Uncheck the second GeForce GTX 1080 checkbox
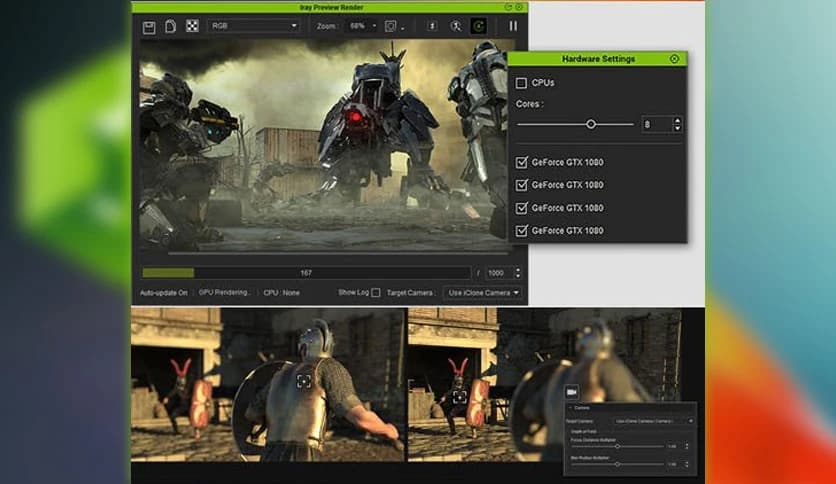This screenshot has height=484, width=836. [x=521, y=184]
